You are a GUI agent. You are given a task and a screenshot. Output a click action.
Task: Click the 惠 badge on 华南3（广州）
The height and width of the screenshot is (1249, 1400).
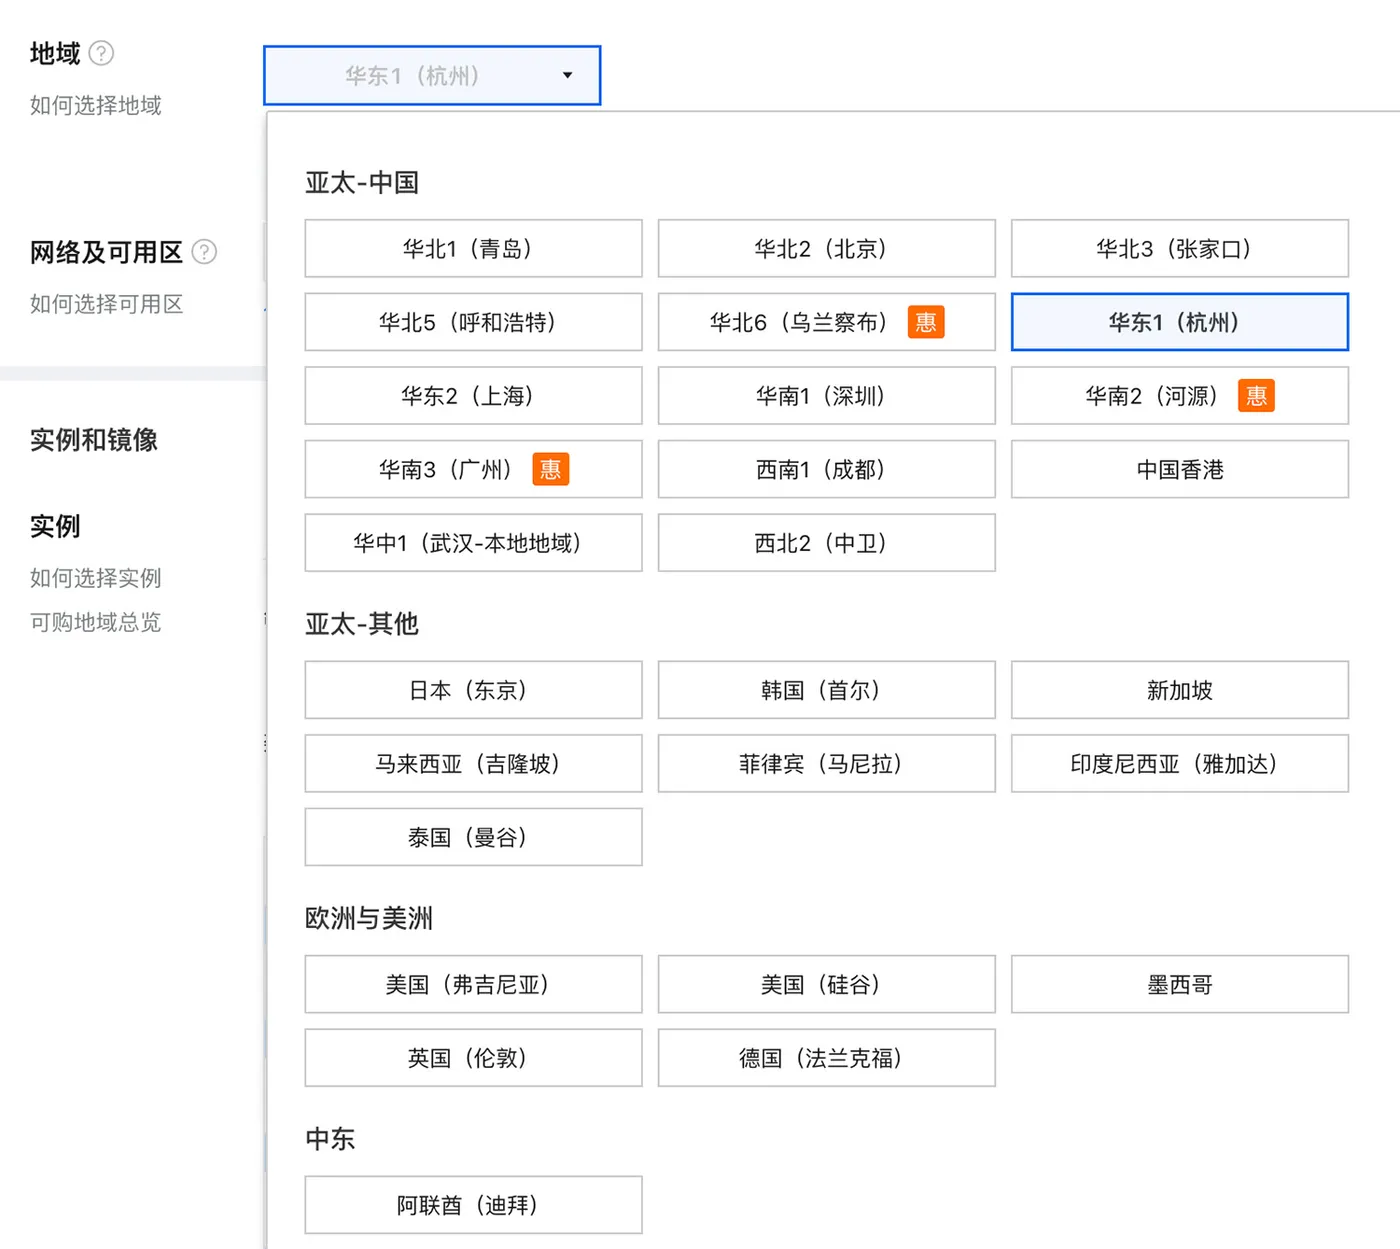[x=550, y=469]
